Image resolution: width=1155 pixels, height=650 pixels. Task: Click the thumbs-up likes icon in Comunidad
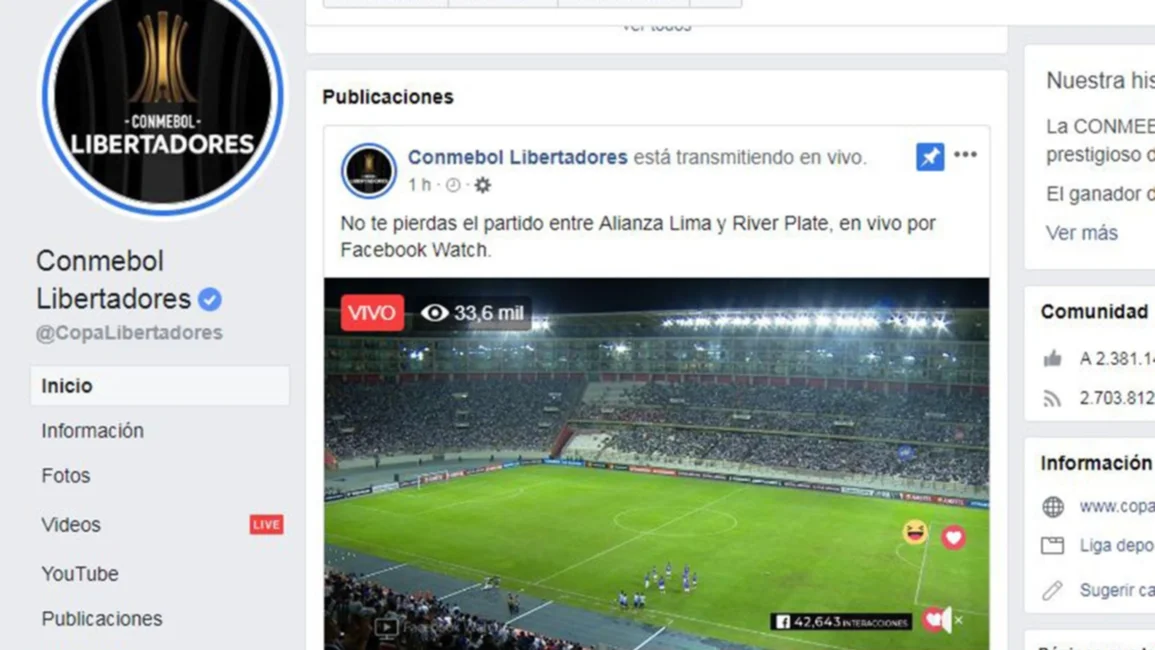1053,359
